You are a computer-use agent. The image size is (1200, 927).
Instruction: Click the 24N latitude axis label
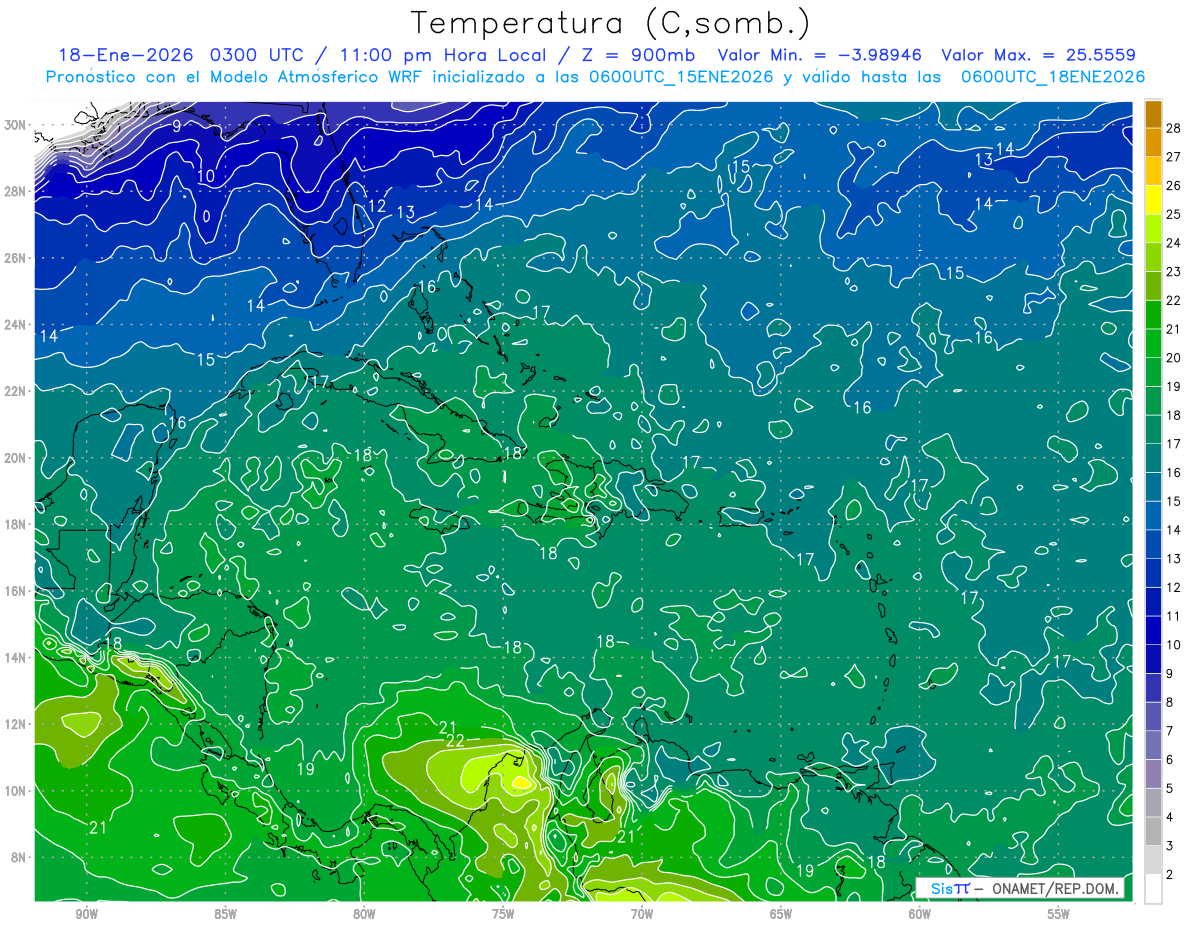(x=17, y=324)
